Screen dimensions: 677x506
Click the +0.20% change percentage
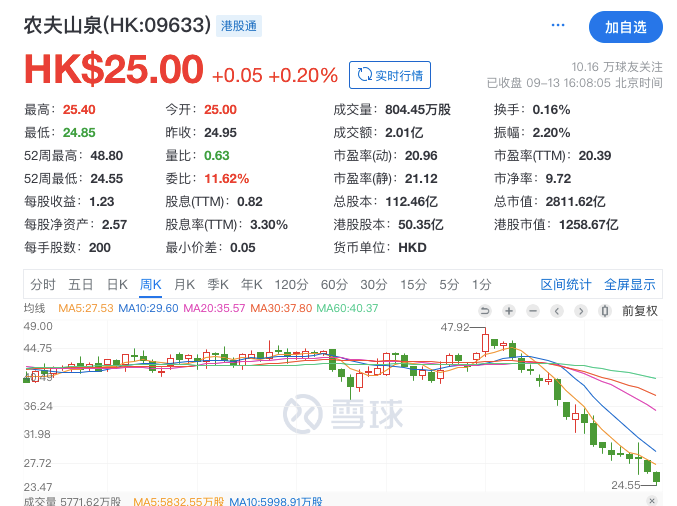303,76
